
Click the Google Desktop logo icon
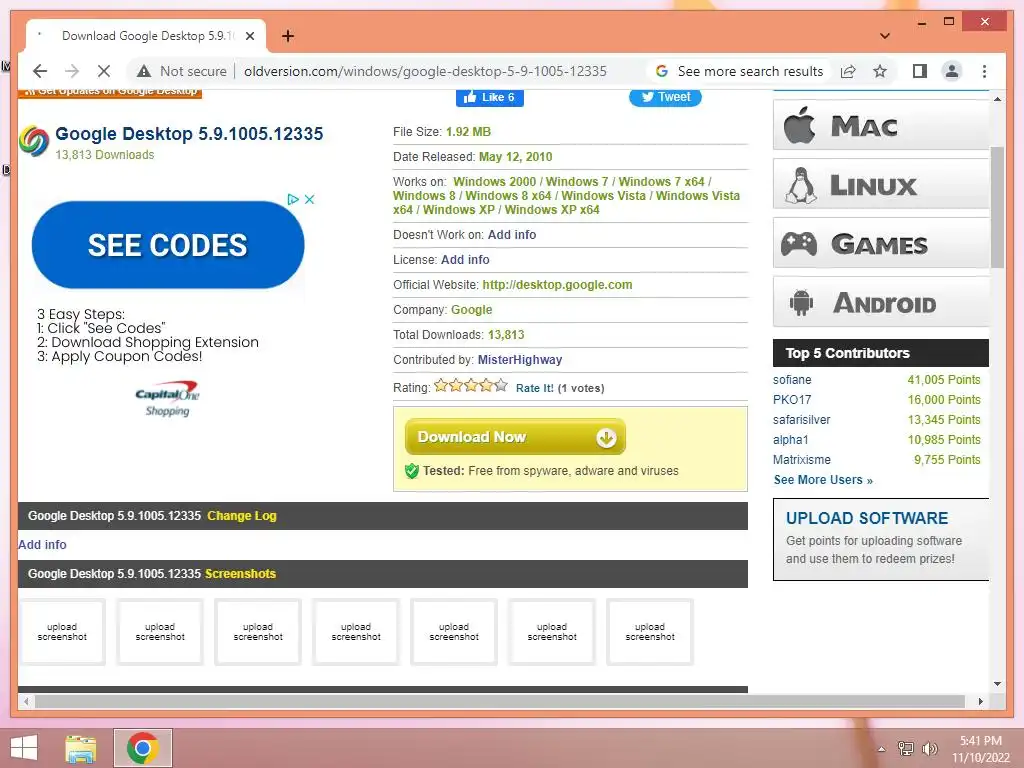click(x=34, y=140)
